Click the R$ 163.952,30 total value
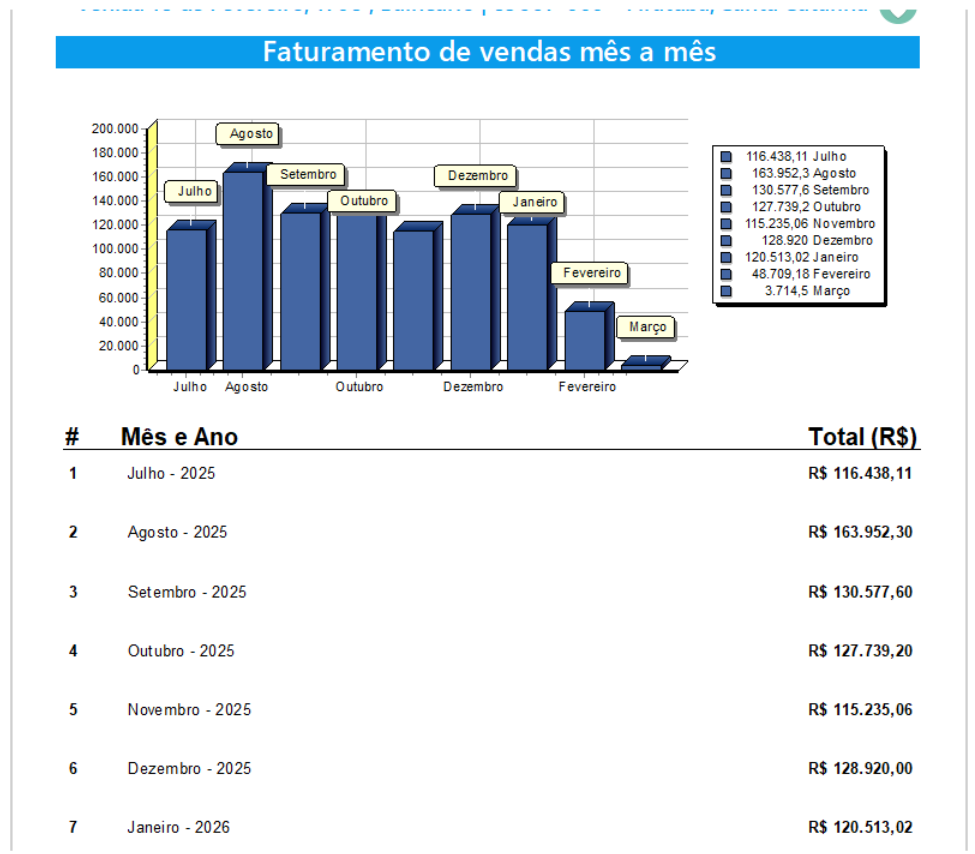This screenshot has height=854, width=975. pos(859,532)
